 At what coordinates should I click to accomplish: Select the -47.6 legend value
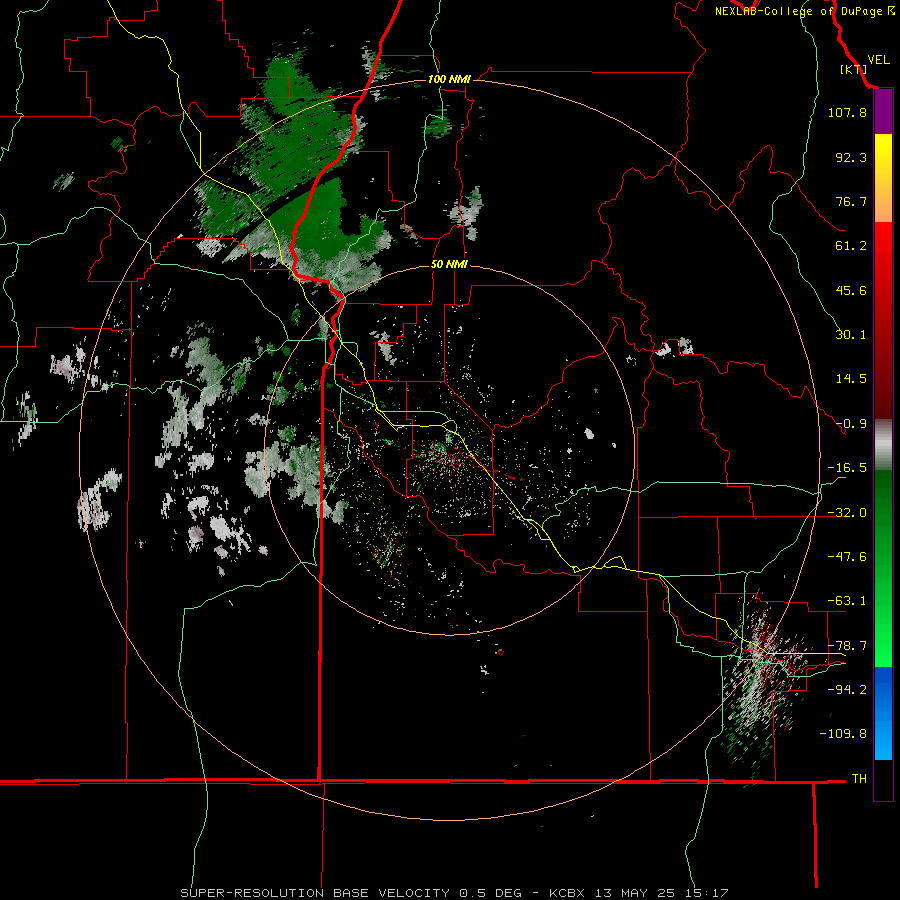pyautogui.click(x=847, y=557)
